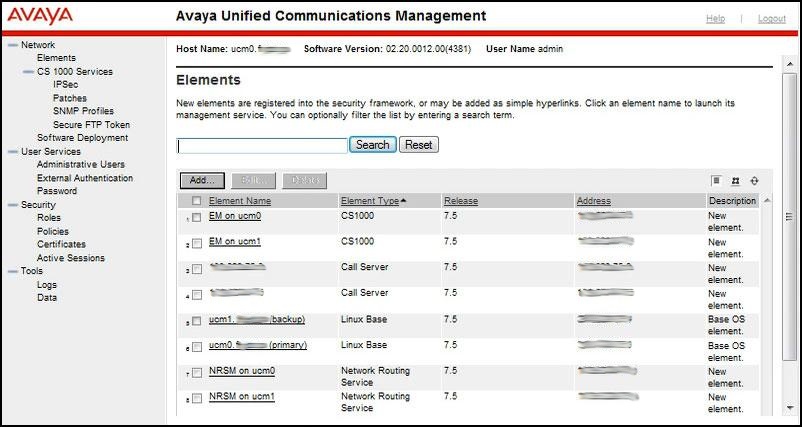Check the box for EM on ucm1
Viewport: 802px width, 427px height.
197,244
